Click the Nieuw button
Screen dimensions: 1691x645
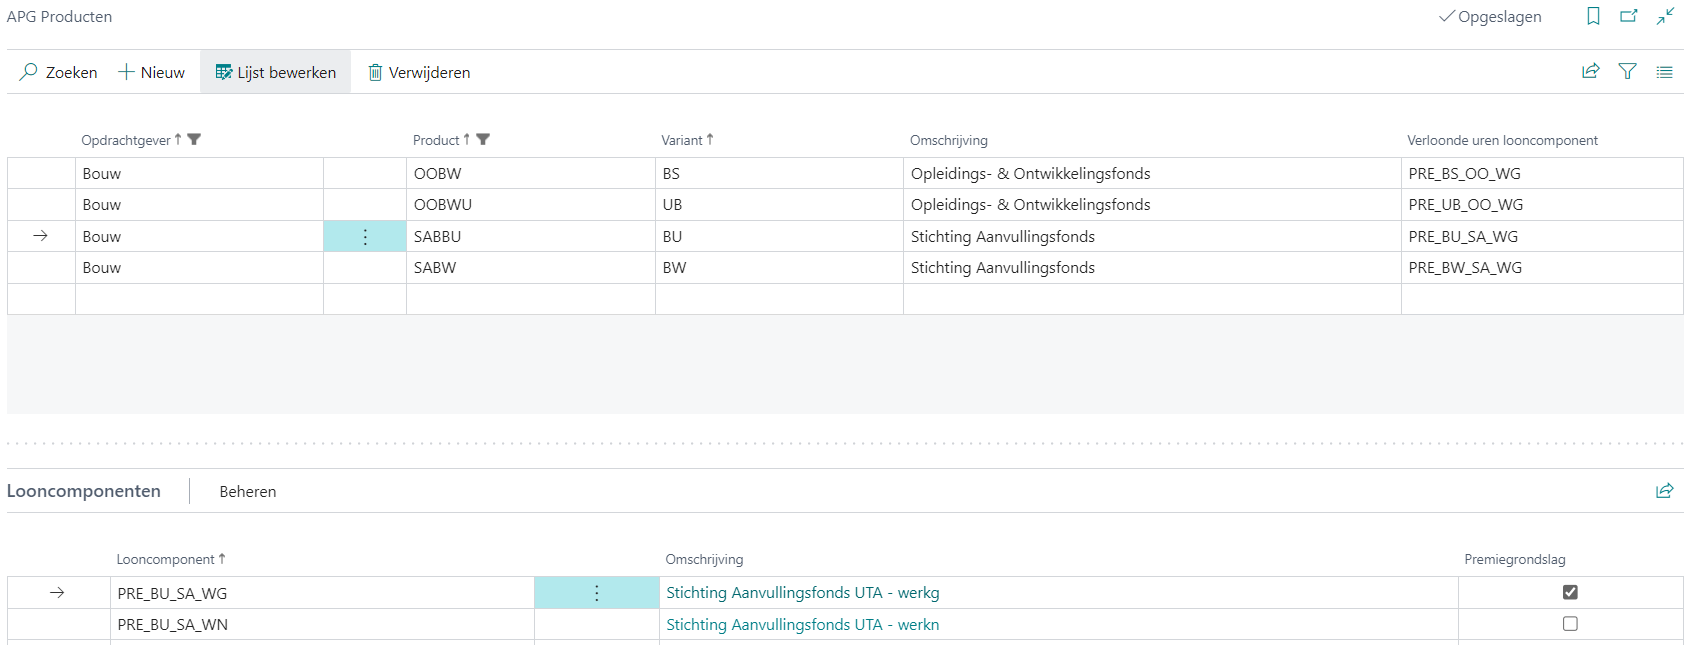[x=152, y=72]
